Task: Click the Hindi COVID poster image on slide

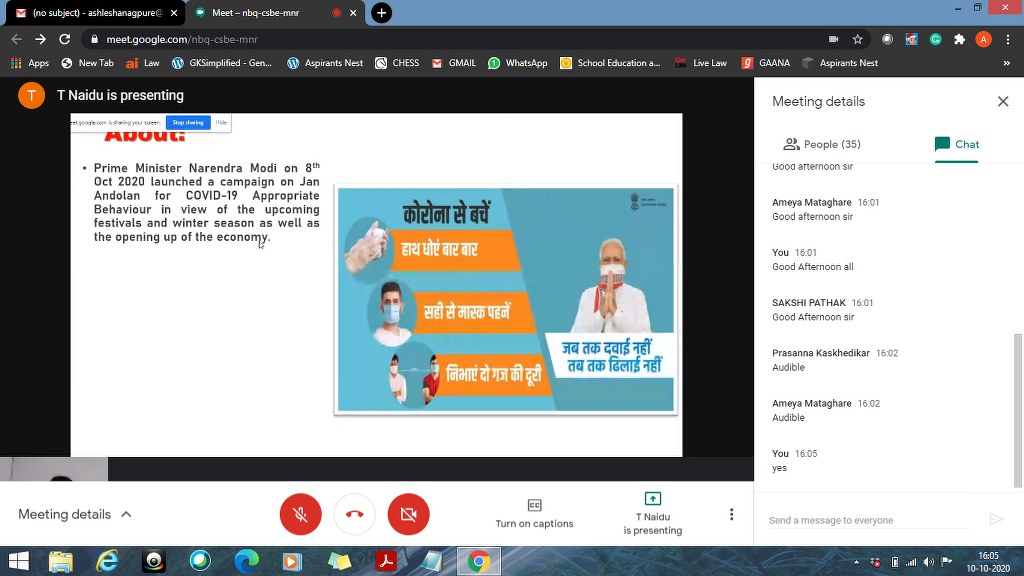Action: (x=506, y=300)
